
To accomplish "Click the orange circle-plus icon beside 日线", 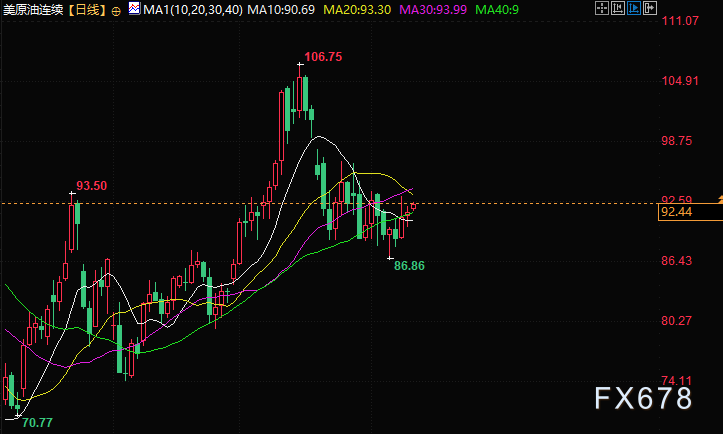I will coord(116,11).
